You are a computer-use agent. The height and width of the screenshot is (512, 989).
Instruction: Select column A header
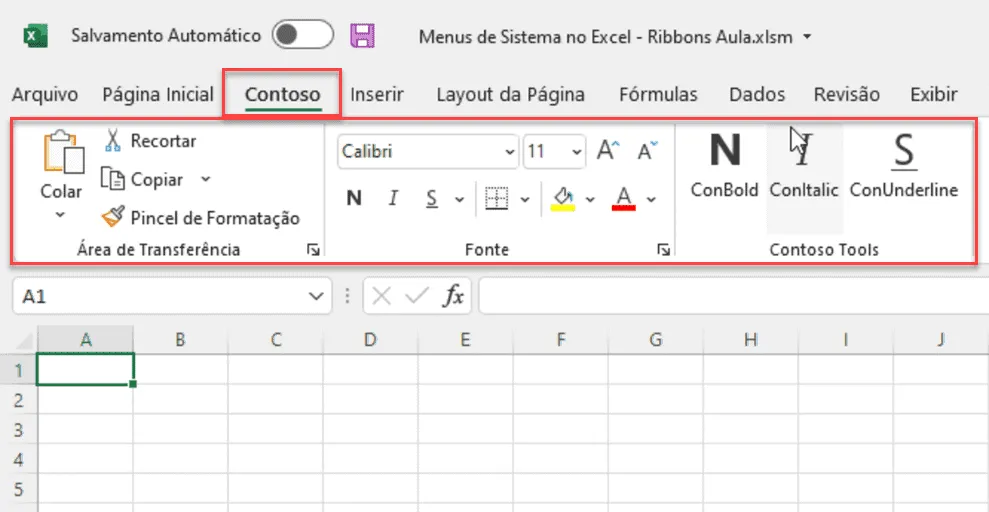(x=86, y=340)
